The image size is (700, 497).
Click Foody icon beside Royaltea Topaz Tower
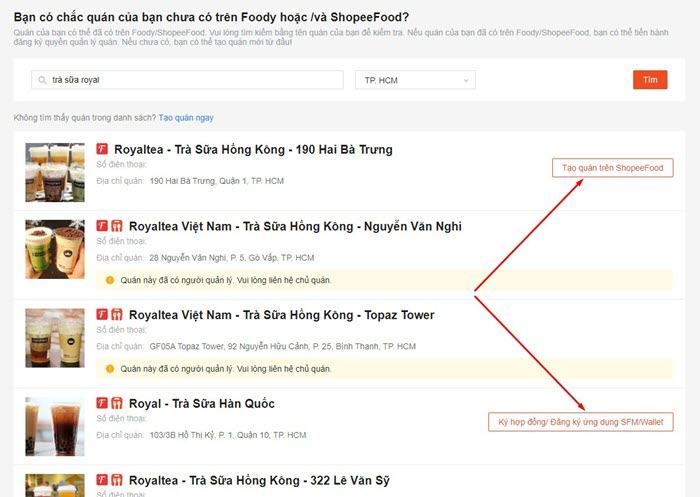tap(102, 314)
